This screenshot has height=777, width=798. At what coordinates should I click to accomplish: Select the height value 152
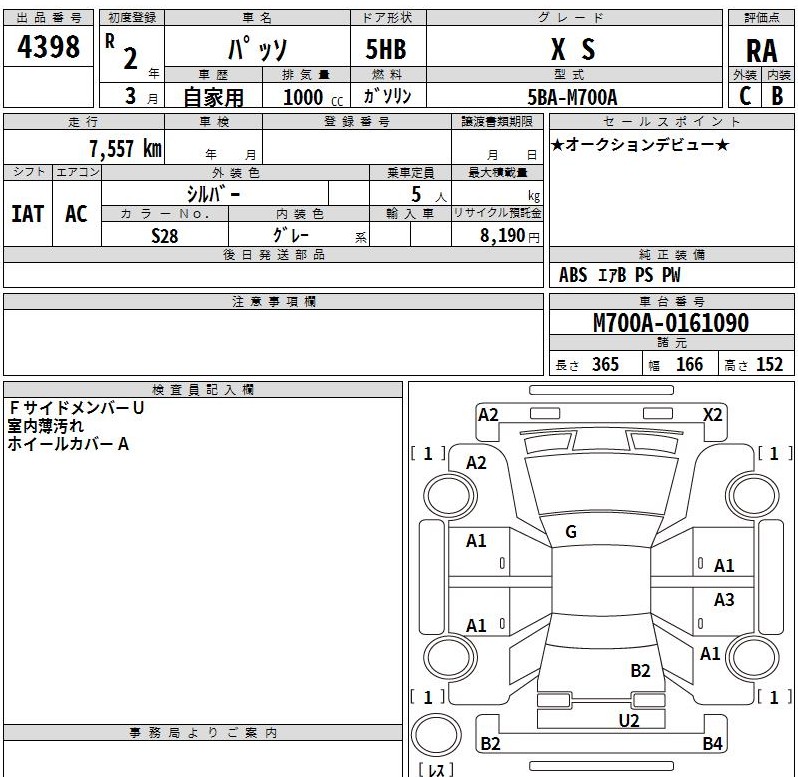[x=769, y=364]
